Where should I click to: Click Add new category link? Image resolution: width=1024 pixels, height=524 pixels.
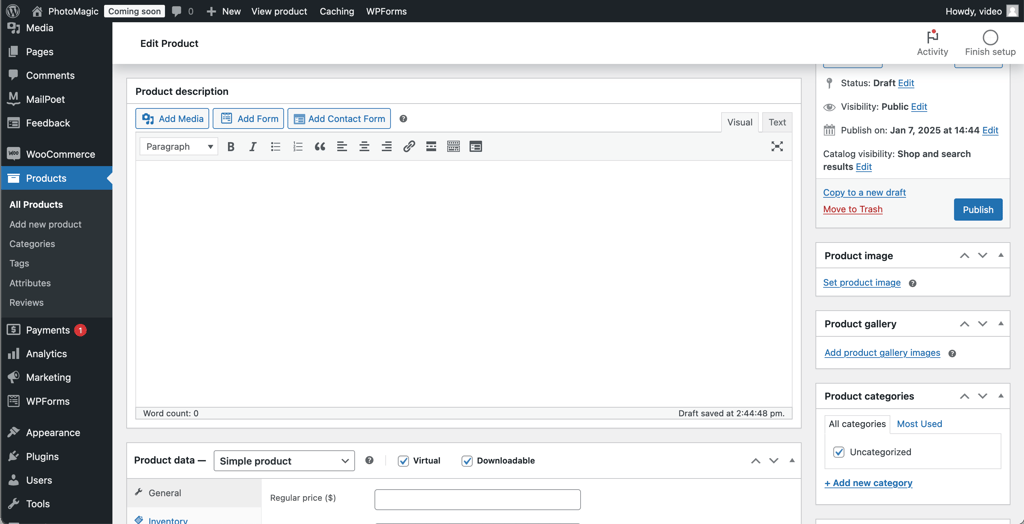(869, 483)
